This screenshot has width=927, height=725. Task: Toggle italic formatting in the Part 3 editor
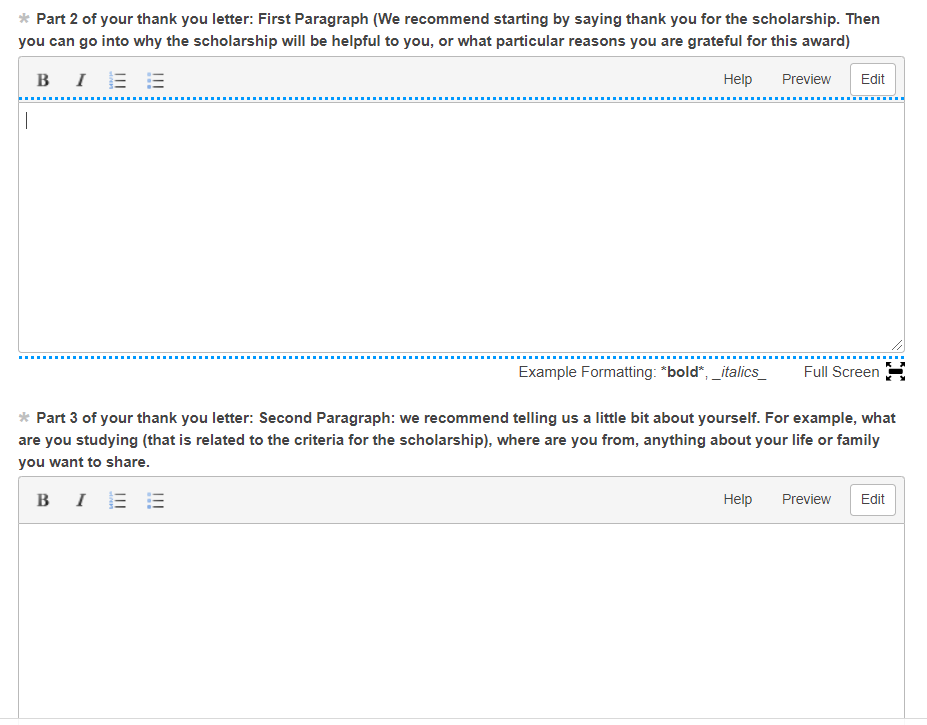coord(80,500)
